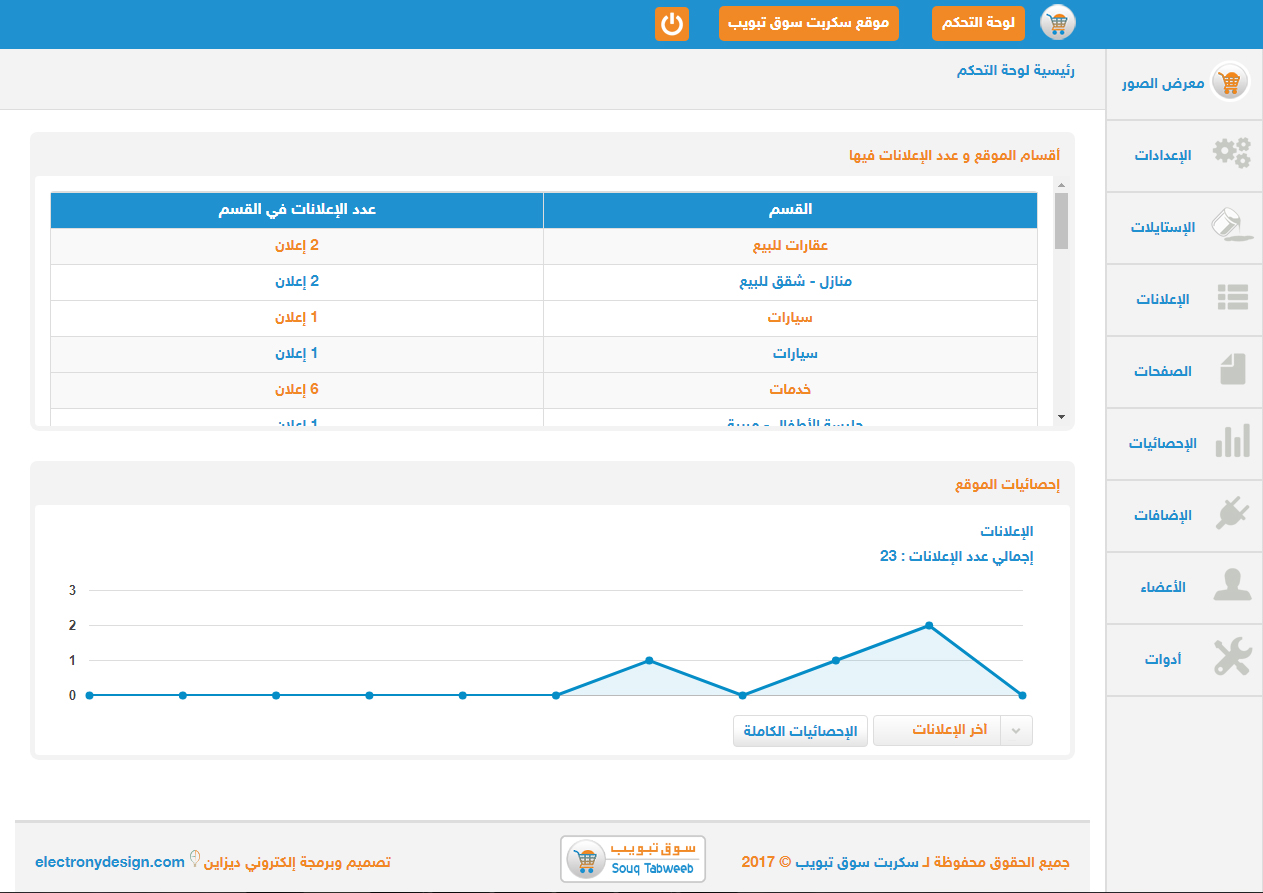Screen dimensions: 1263x893
Task: Select the عقارات للبيع section row
Action: pyautogui.click(x=790, y=246)
